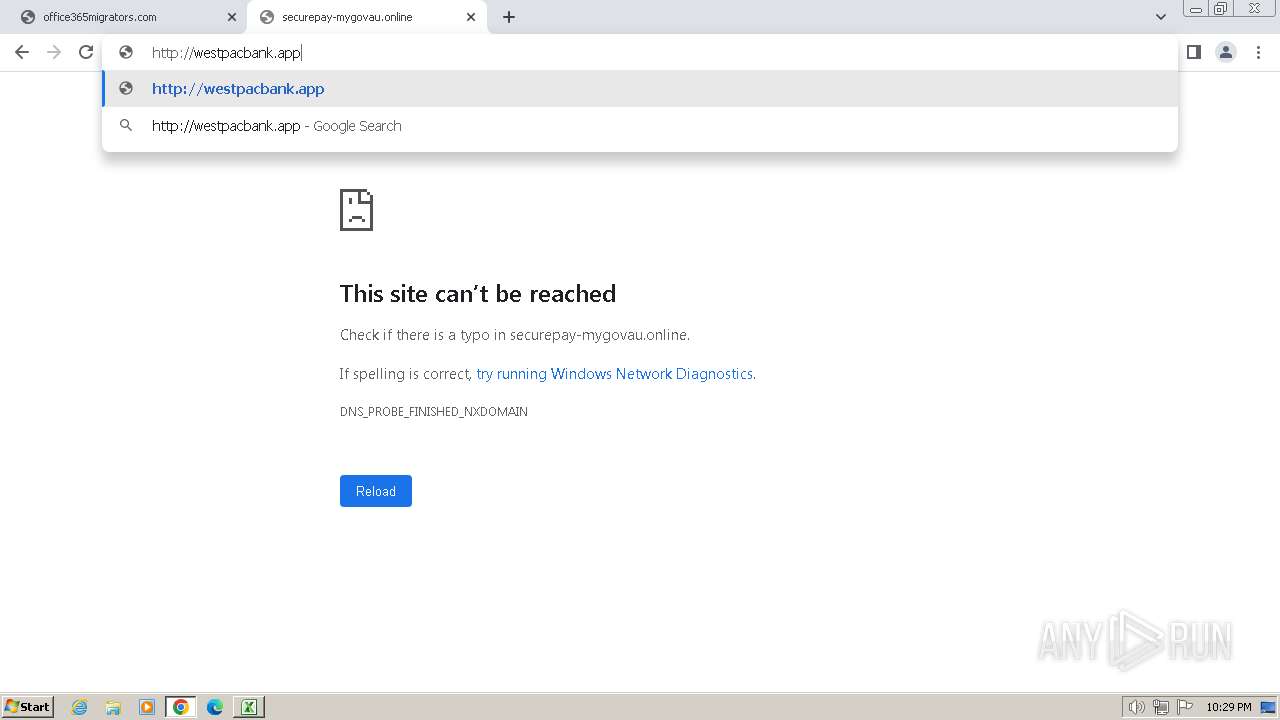The image size is (1280, 720).
Task: Restore down the Chrome window
Action: [1221, 9]
